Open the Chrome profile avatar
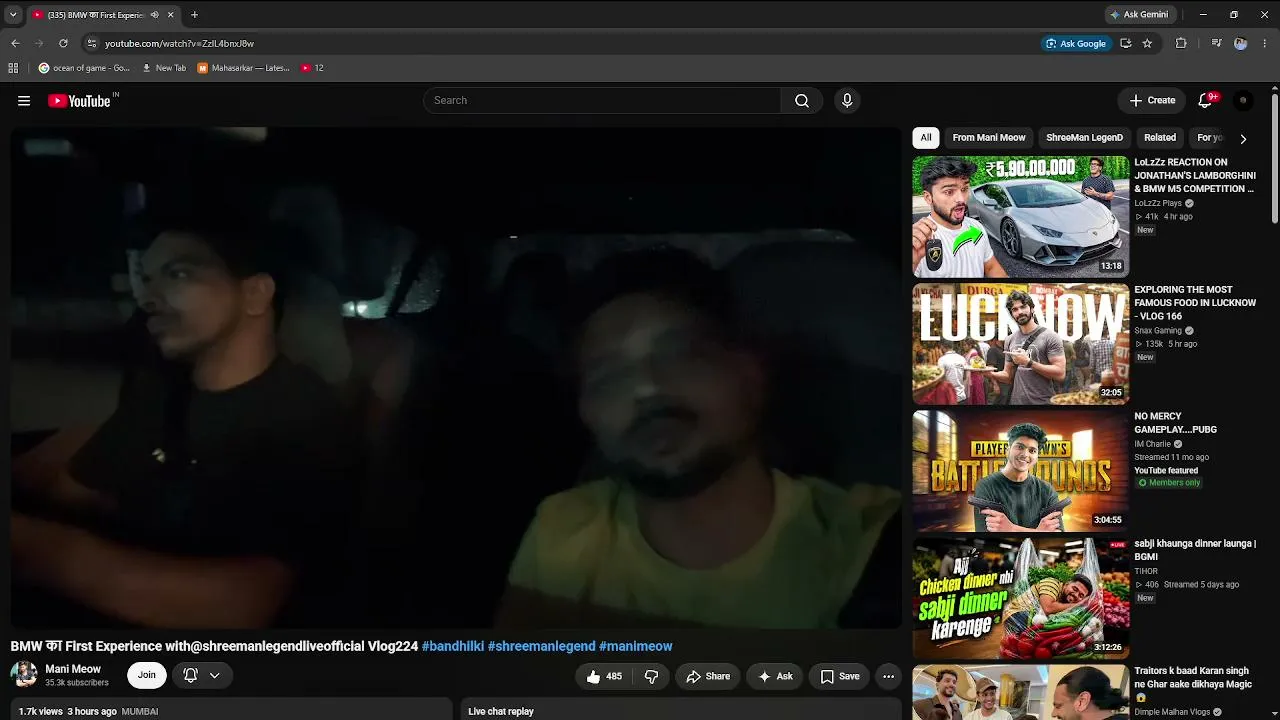 1240,43
